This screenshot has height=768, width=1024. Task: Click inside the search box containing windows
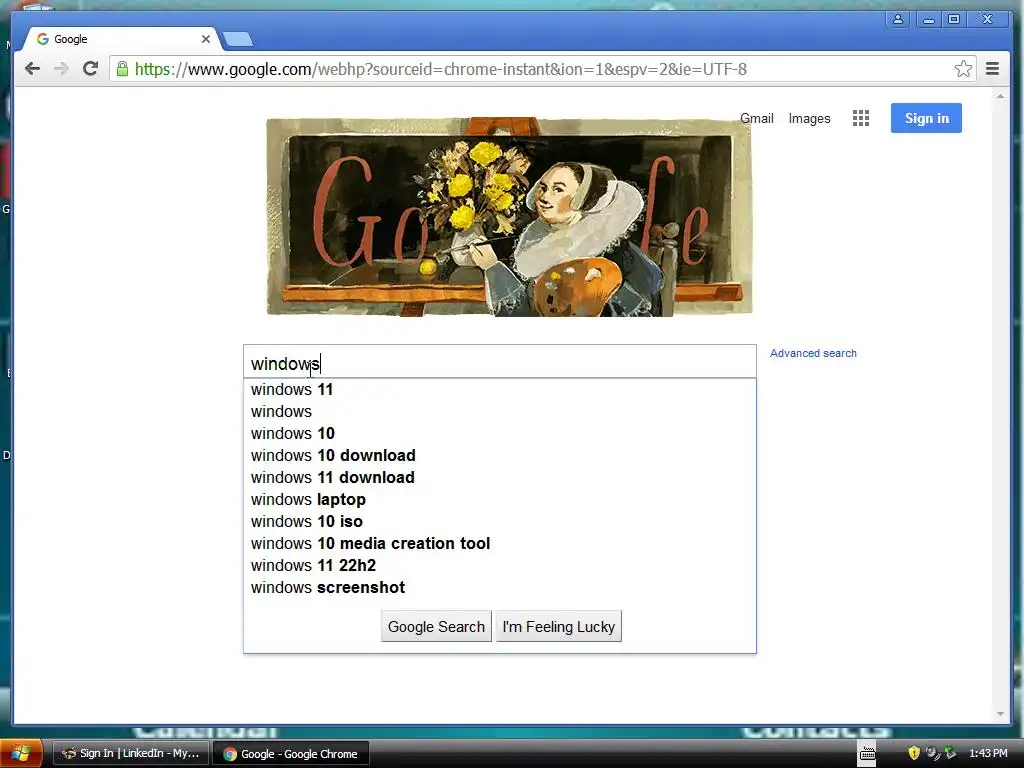tap(500, 362)
